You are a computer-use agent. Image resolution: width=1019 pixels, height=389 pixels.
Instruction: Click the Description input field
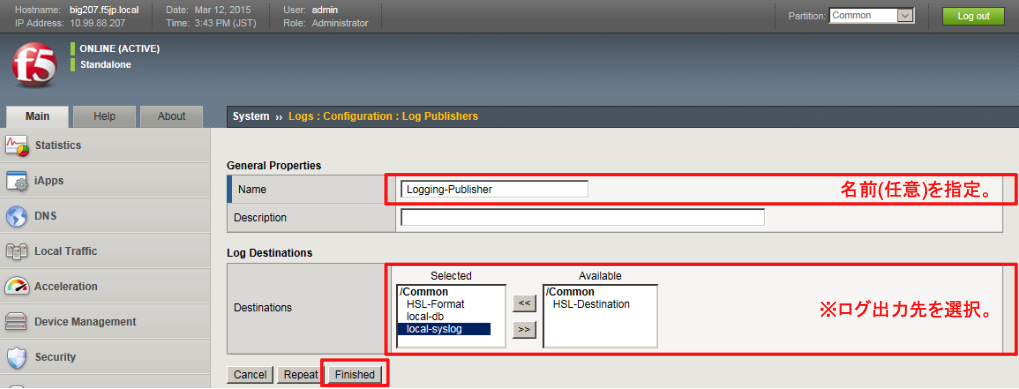tap(582, 217)
